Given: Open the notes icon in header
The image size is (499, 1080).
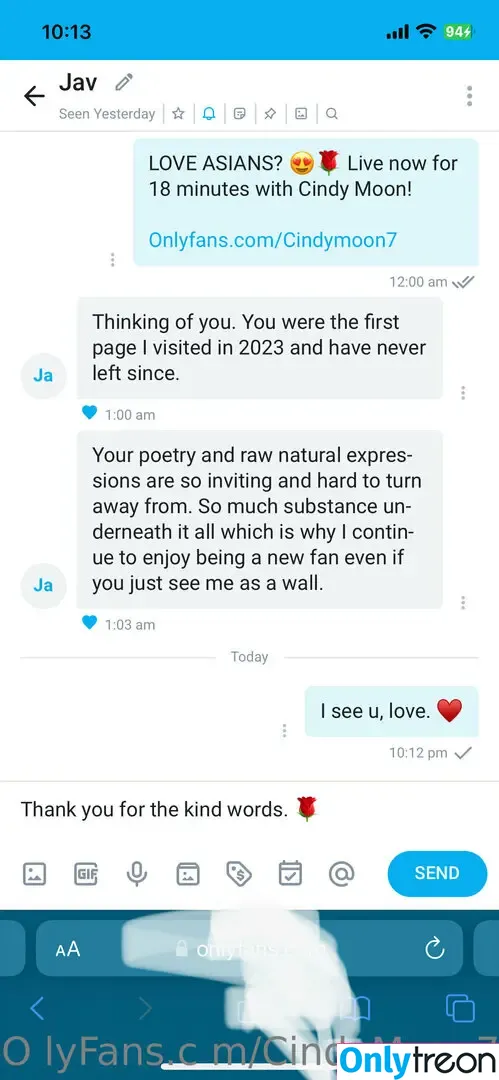Looking at the screenshot, I should [x=239, y=114].
